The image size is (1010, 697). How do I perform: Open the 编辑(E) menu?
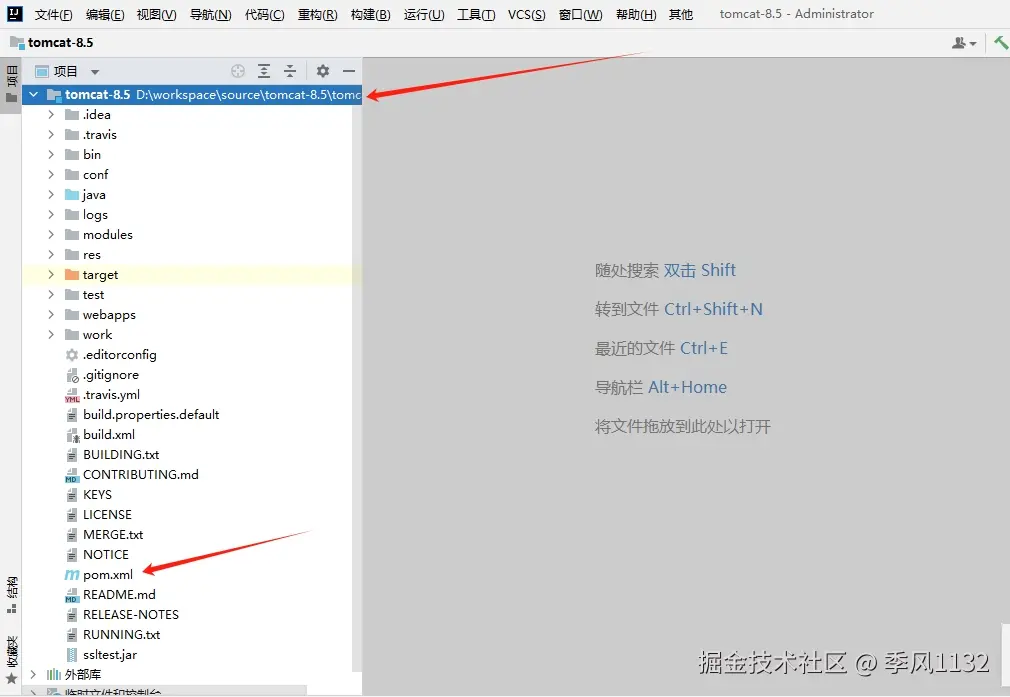(105, 14)
